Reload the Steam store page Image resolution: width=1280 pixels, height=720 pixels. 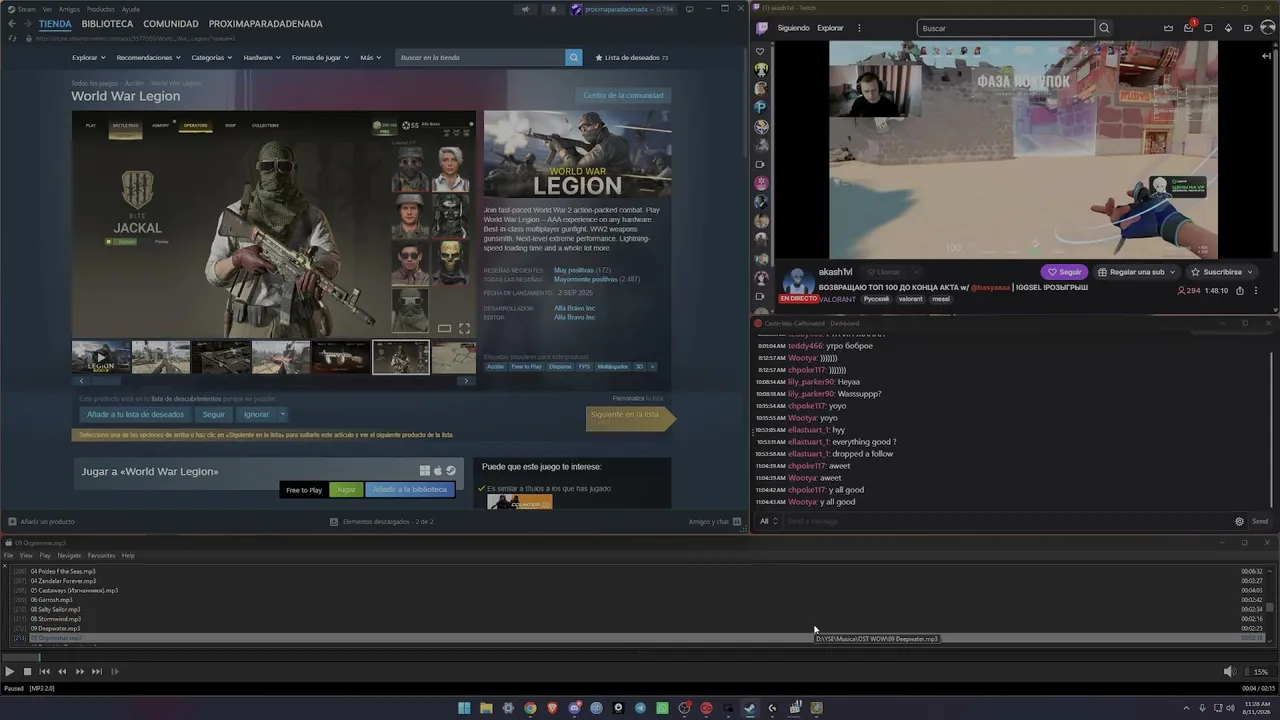12,38
